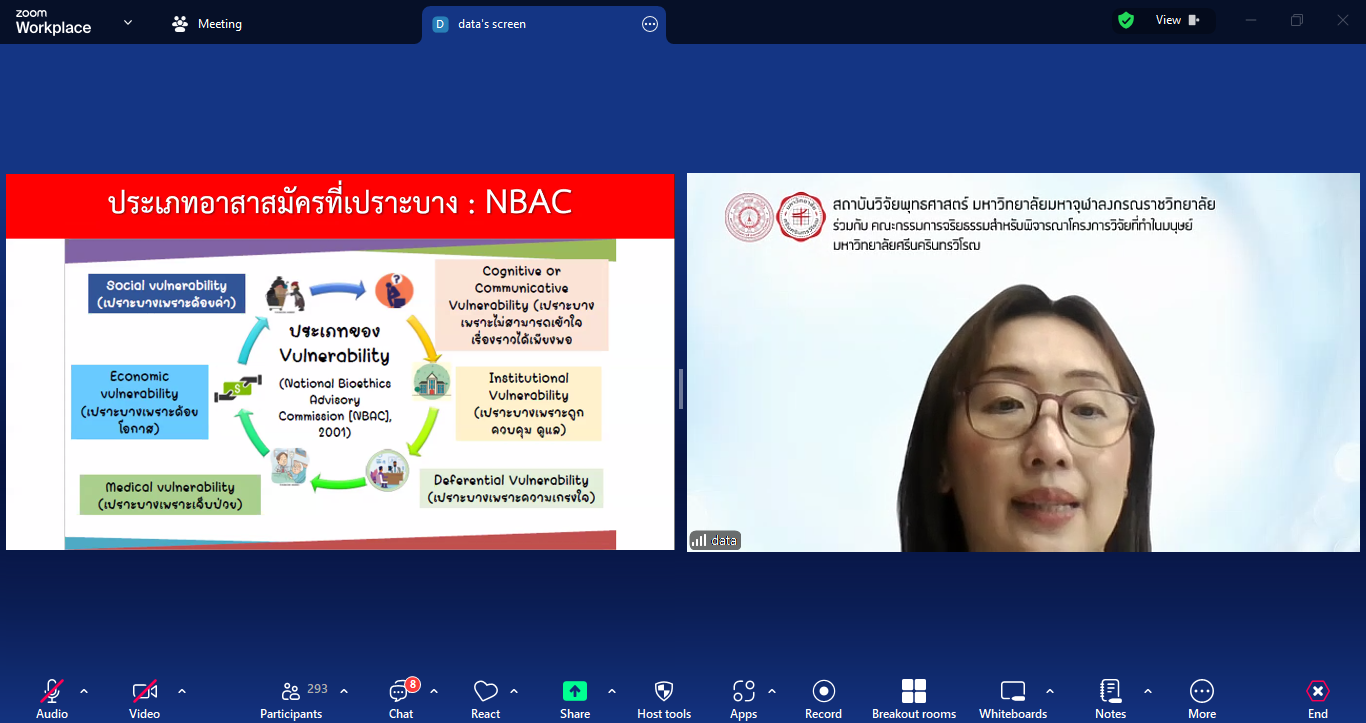The height and width of the screenshot is (723, 1366).
Task: Expand the video options chevron
Action: click(x=182, y=691)
